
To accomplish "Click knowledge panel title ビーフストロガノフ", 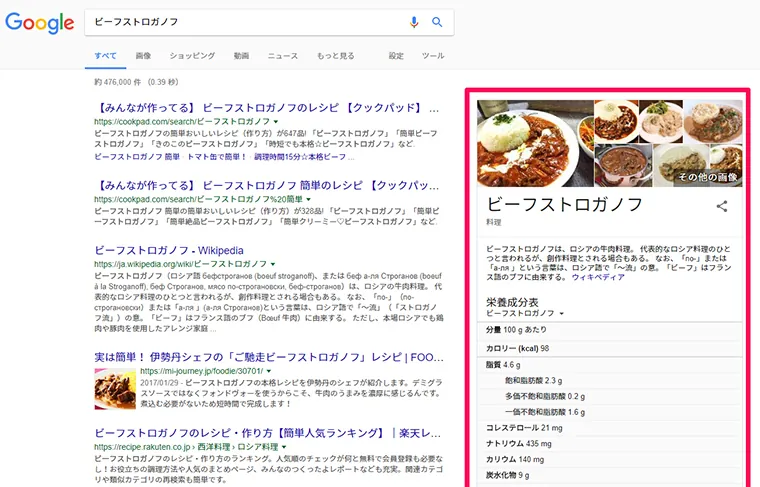I will click(565, 204).
